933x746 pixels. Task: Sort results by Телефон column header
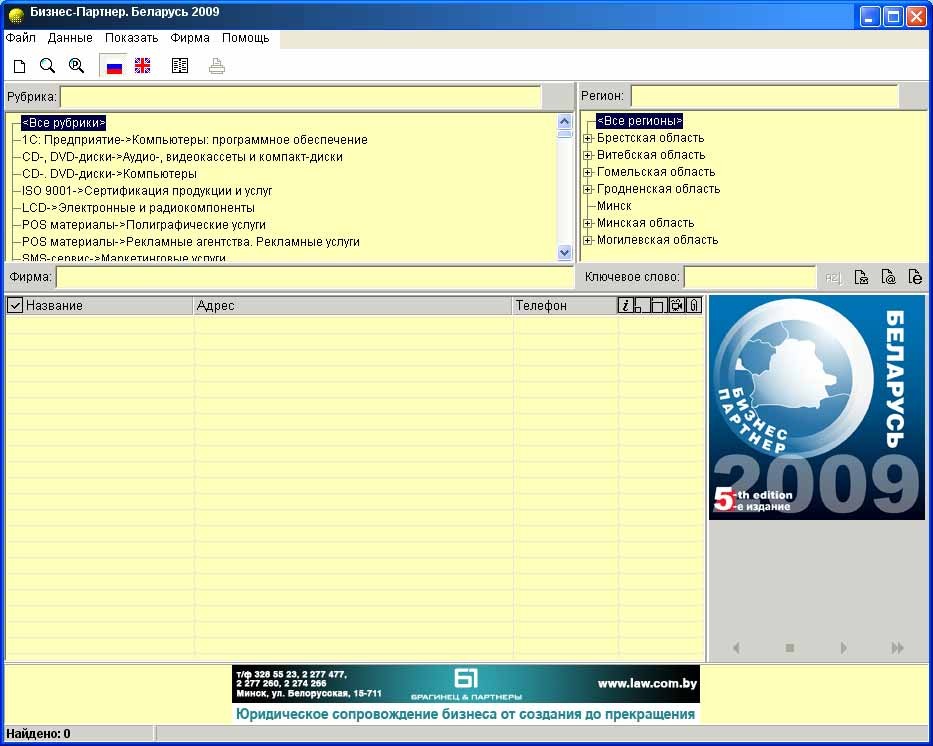pos(565,306)
